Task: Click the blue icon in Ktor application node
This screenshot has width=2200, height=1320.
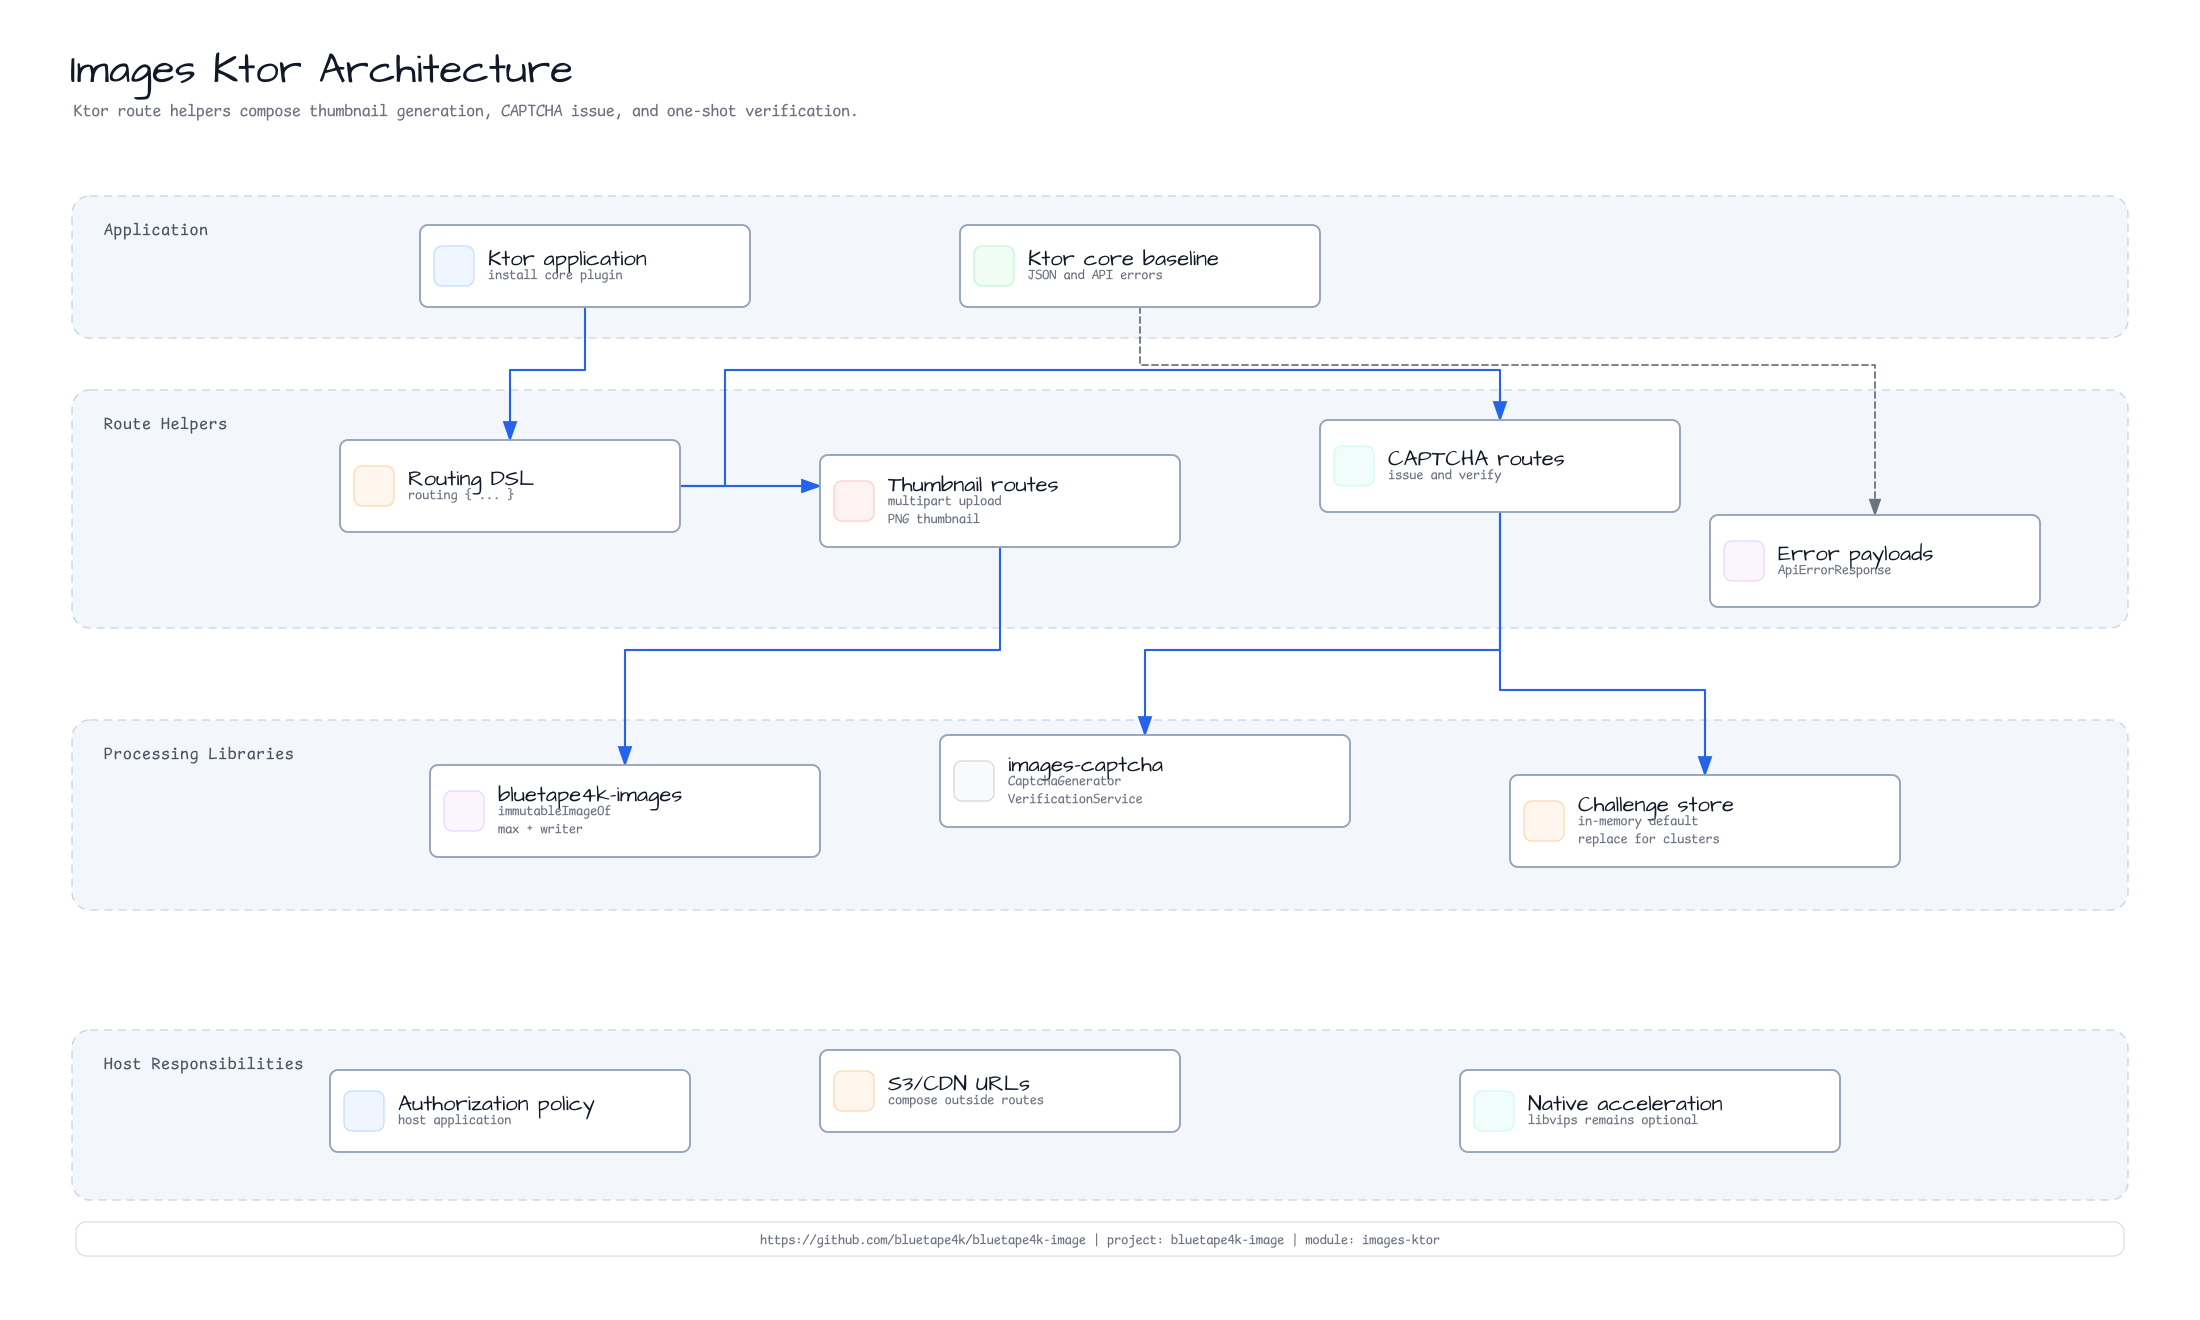Action: (454, 266)
